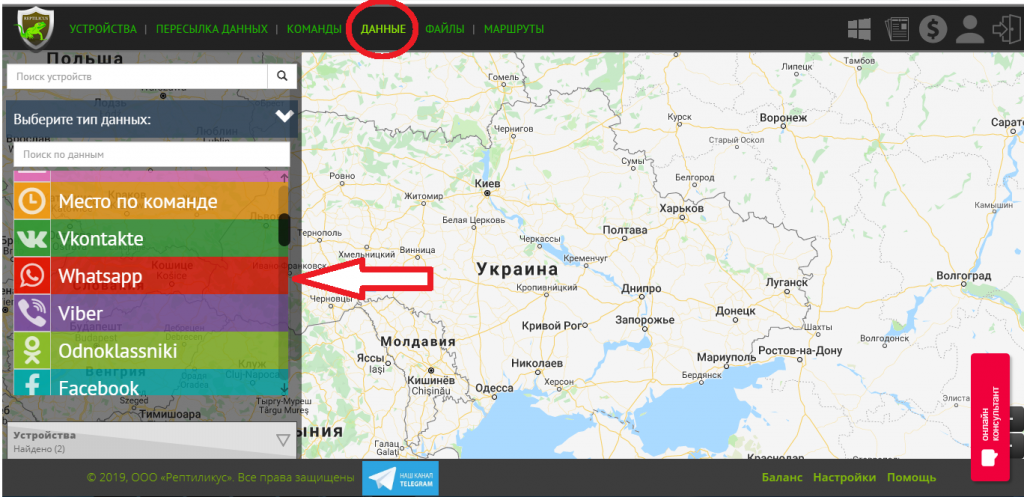Screen dimensions: 1024x497
Task: Click Запорожье on the map
Action: pyautogui.click(x=645, y=320)
